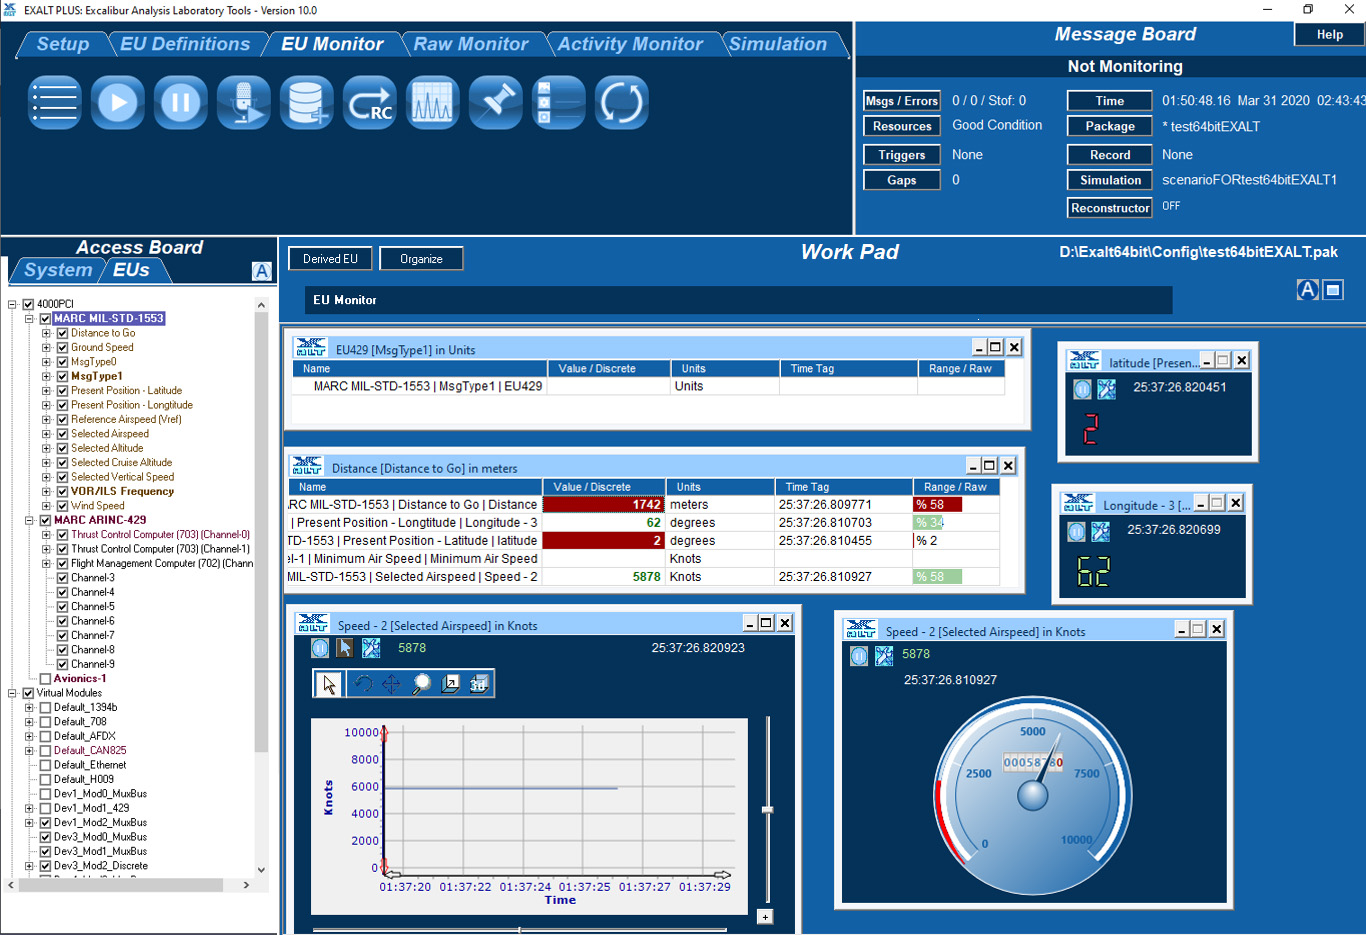Screen dimensions: 1366x935
Task: Click the plane icon in latitude widget
Action: [x=1106, y=389]
